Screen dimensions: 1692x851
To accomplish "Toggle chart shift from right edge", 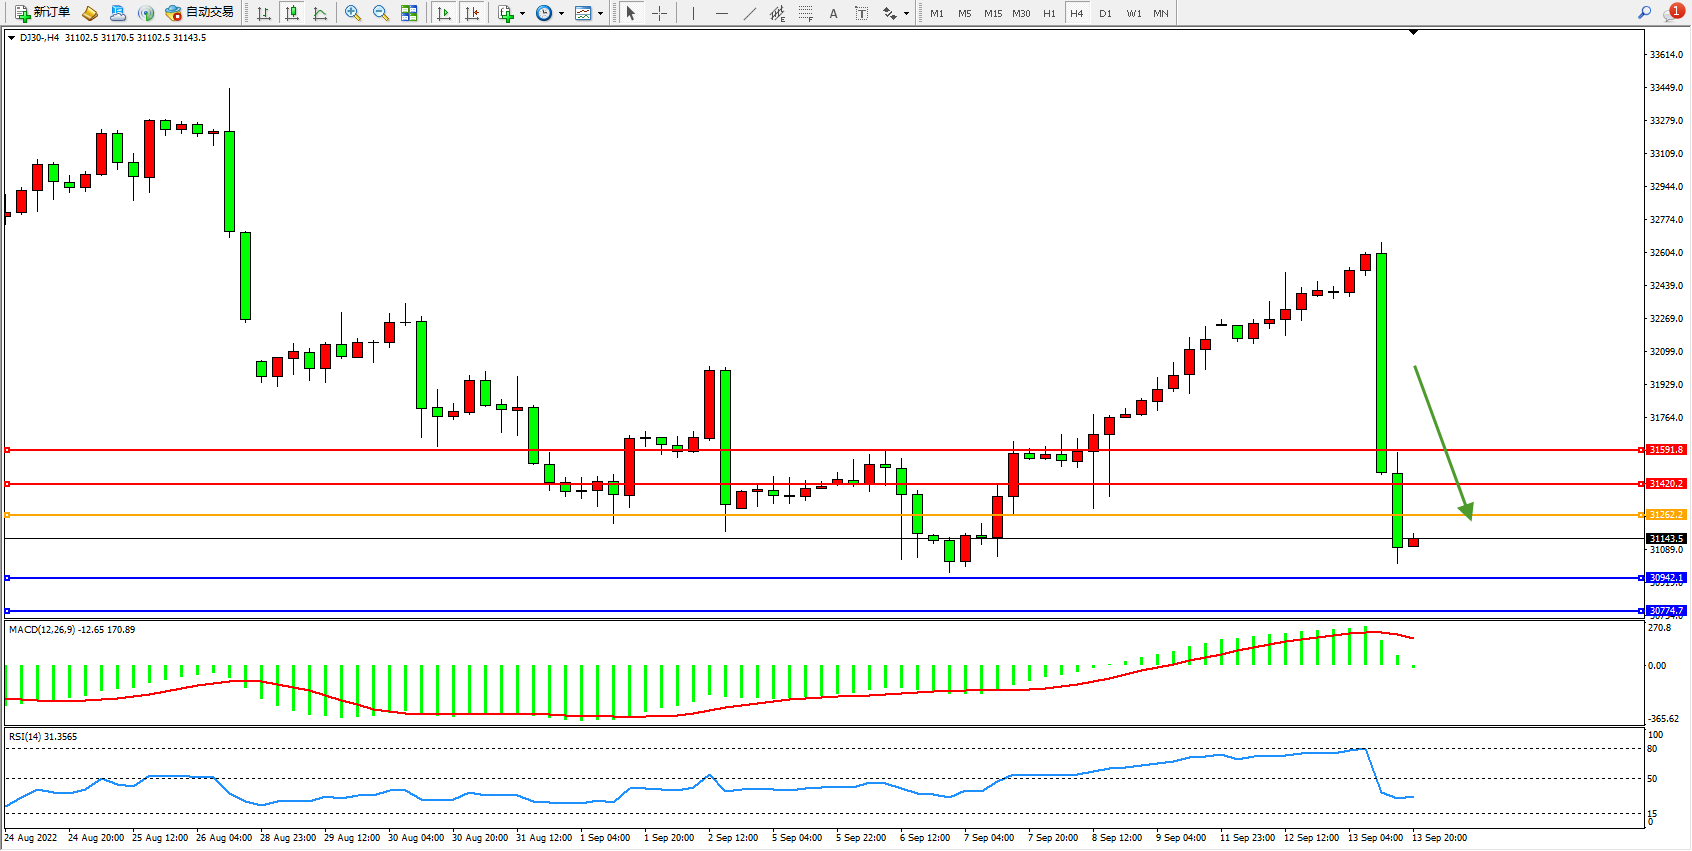I will point(473,13).
